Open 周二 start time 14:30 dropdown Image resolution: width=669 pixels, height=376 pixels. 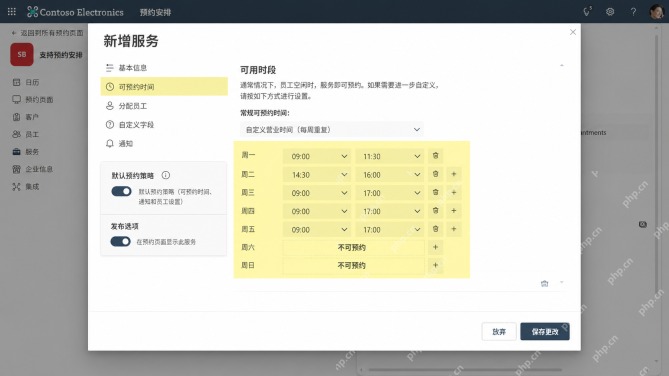point(317,175)
